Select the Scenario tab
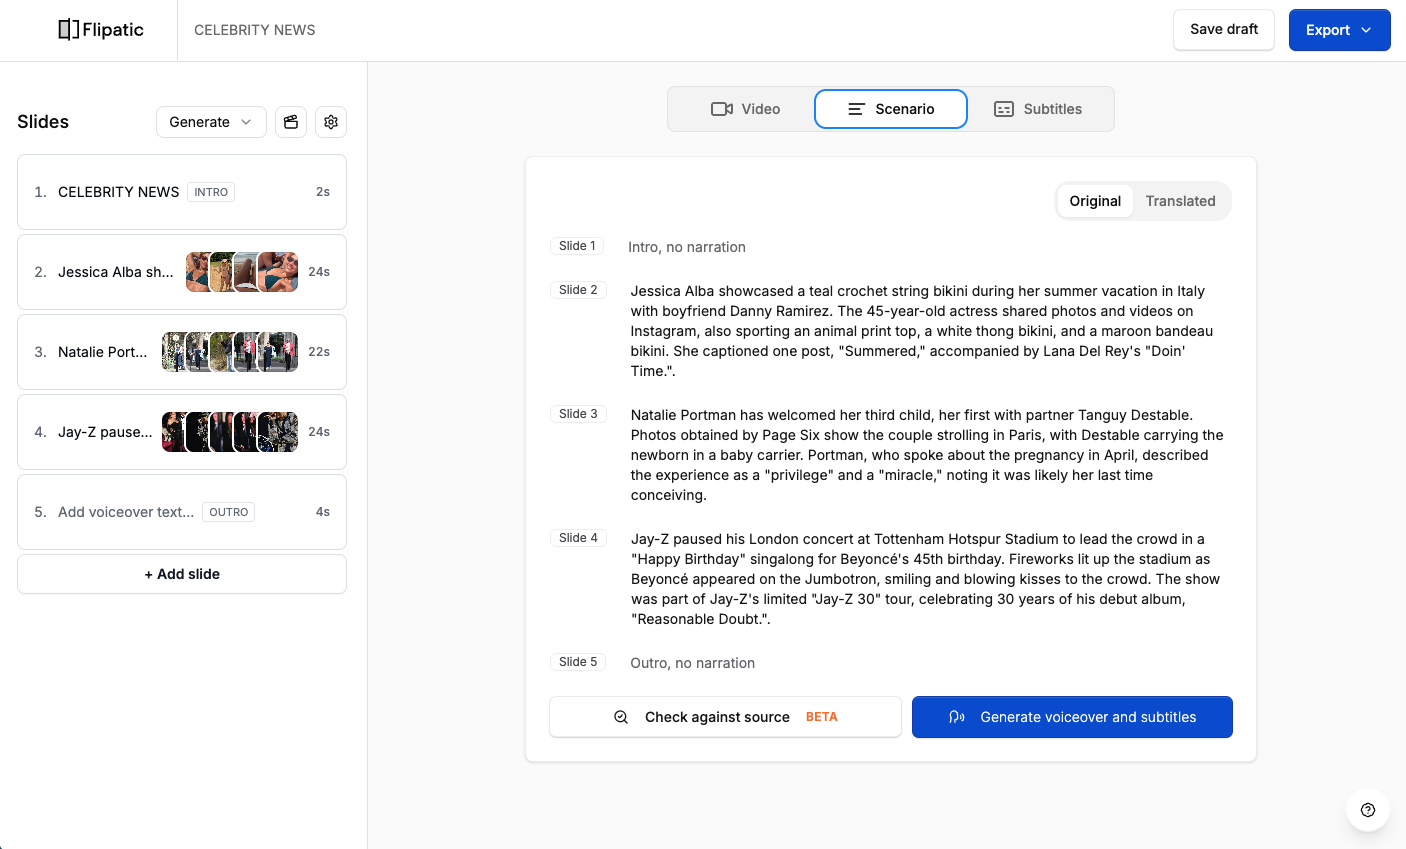 (x=891, y=109)
